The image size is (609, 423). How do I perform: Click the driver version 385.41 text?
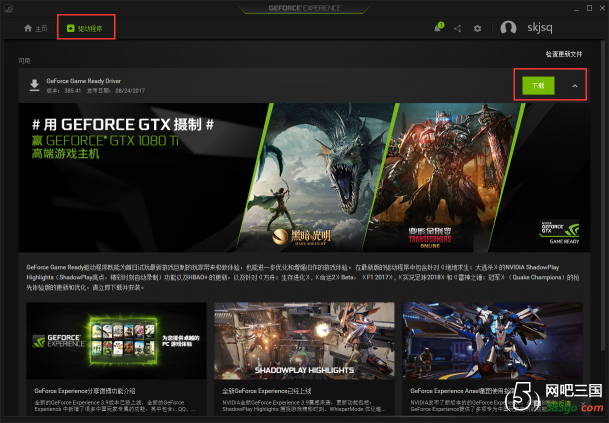tap(64, 91)
